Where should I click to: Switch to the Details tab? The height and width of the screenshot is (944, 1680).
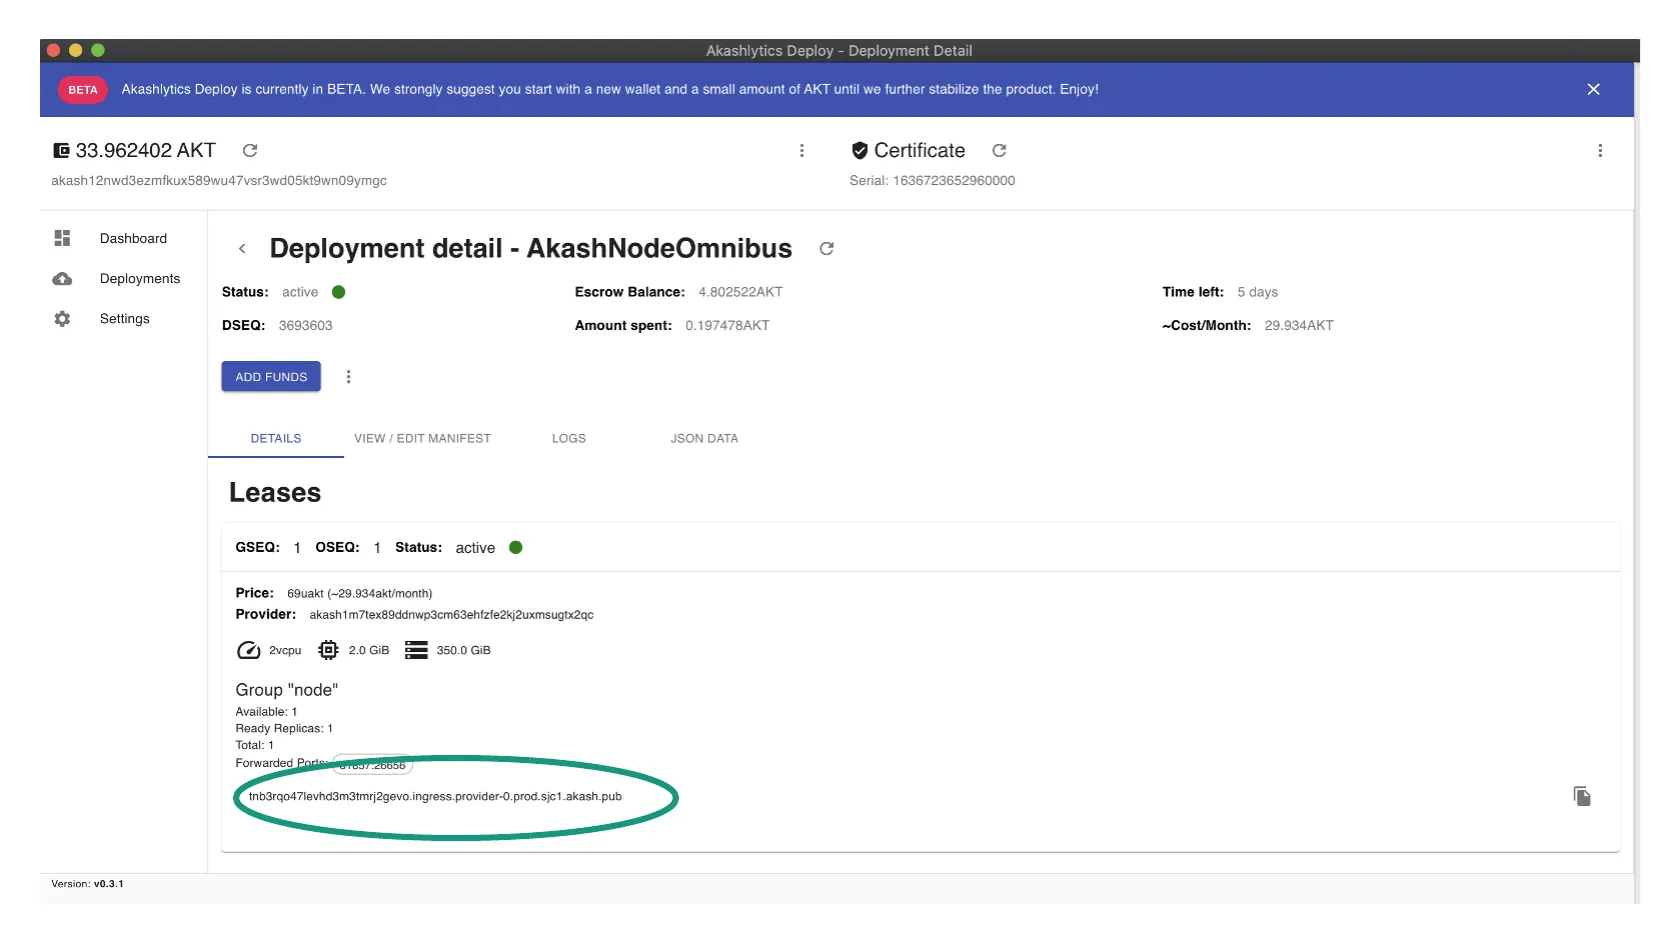point(276,438)
